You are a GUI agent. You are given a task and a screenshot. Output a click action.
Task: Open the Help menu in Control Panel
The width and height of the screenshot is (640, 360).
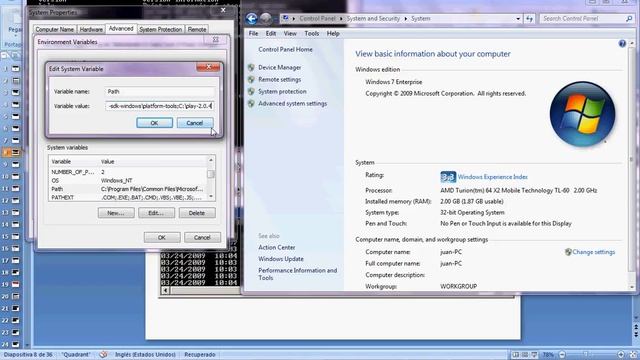(333, 33)
